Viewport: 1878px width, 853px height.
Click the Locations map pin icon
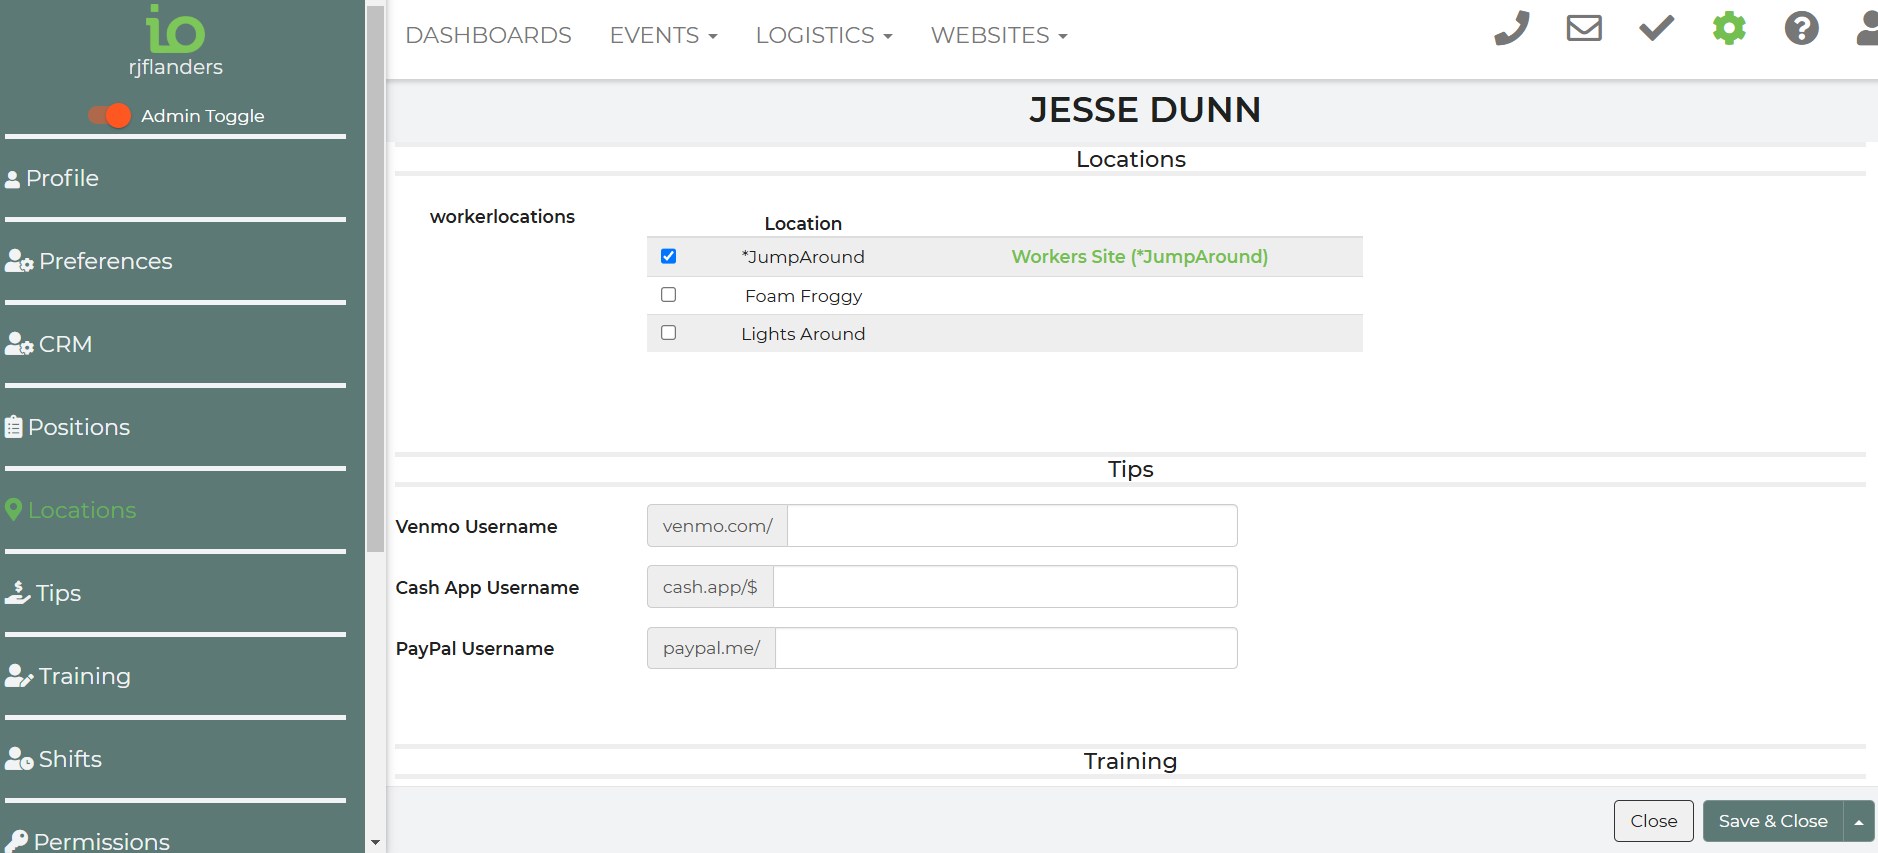(x=13, y=510)
